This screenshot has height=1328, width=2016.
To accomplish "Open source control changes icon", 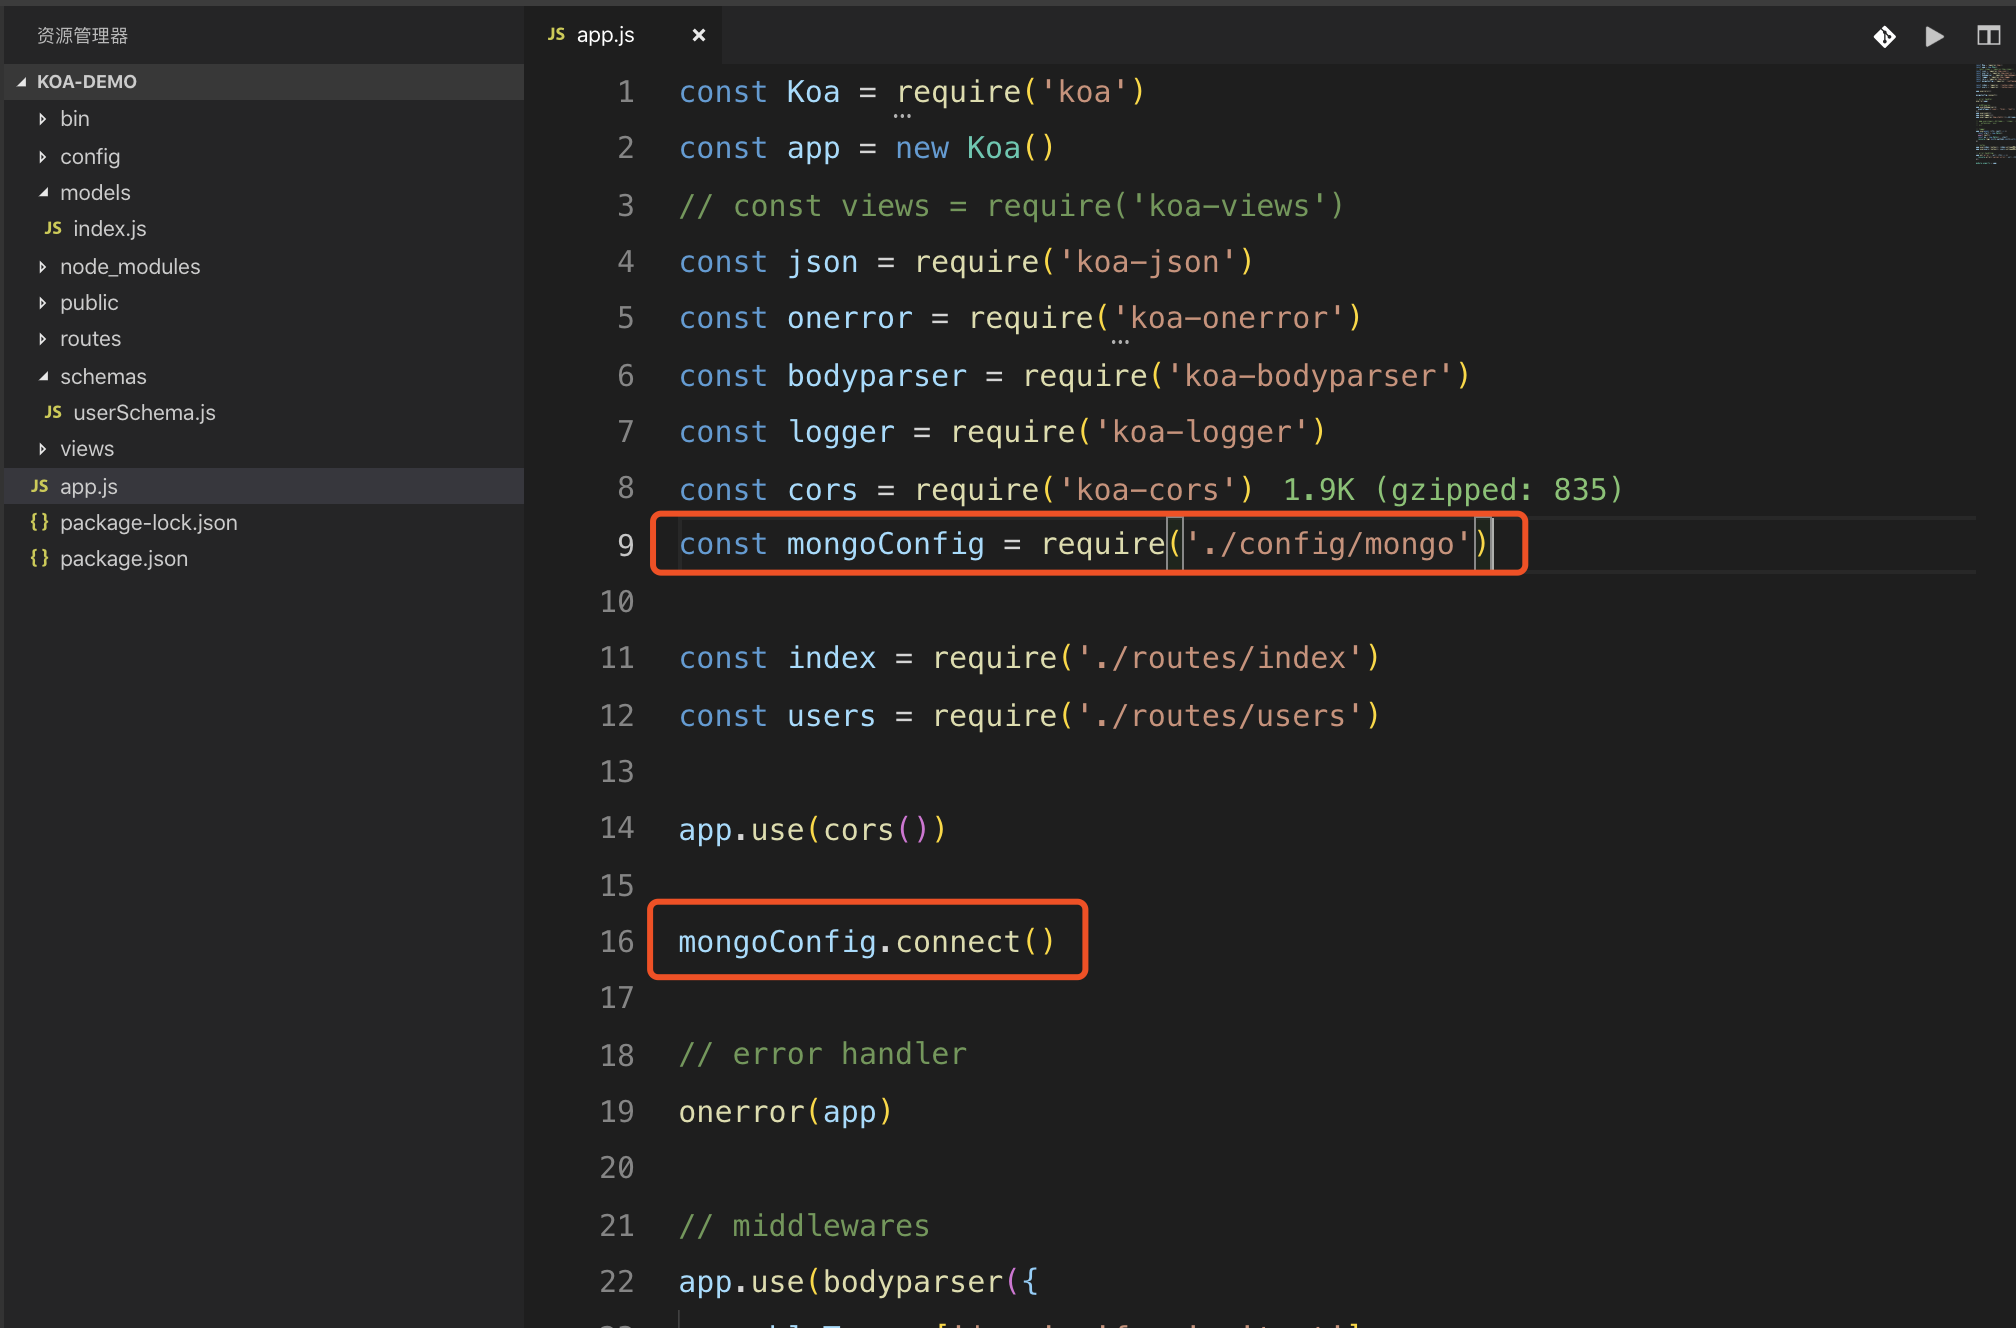I will [x=1884, y=37].
